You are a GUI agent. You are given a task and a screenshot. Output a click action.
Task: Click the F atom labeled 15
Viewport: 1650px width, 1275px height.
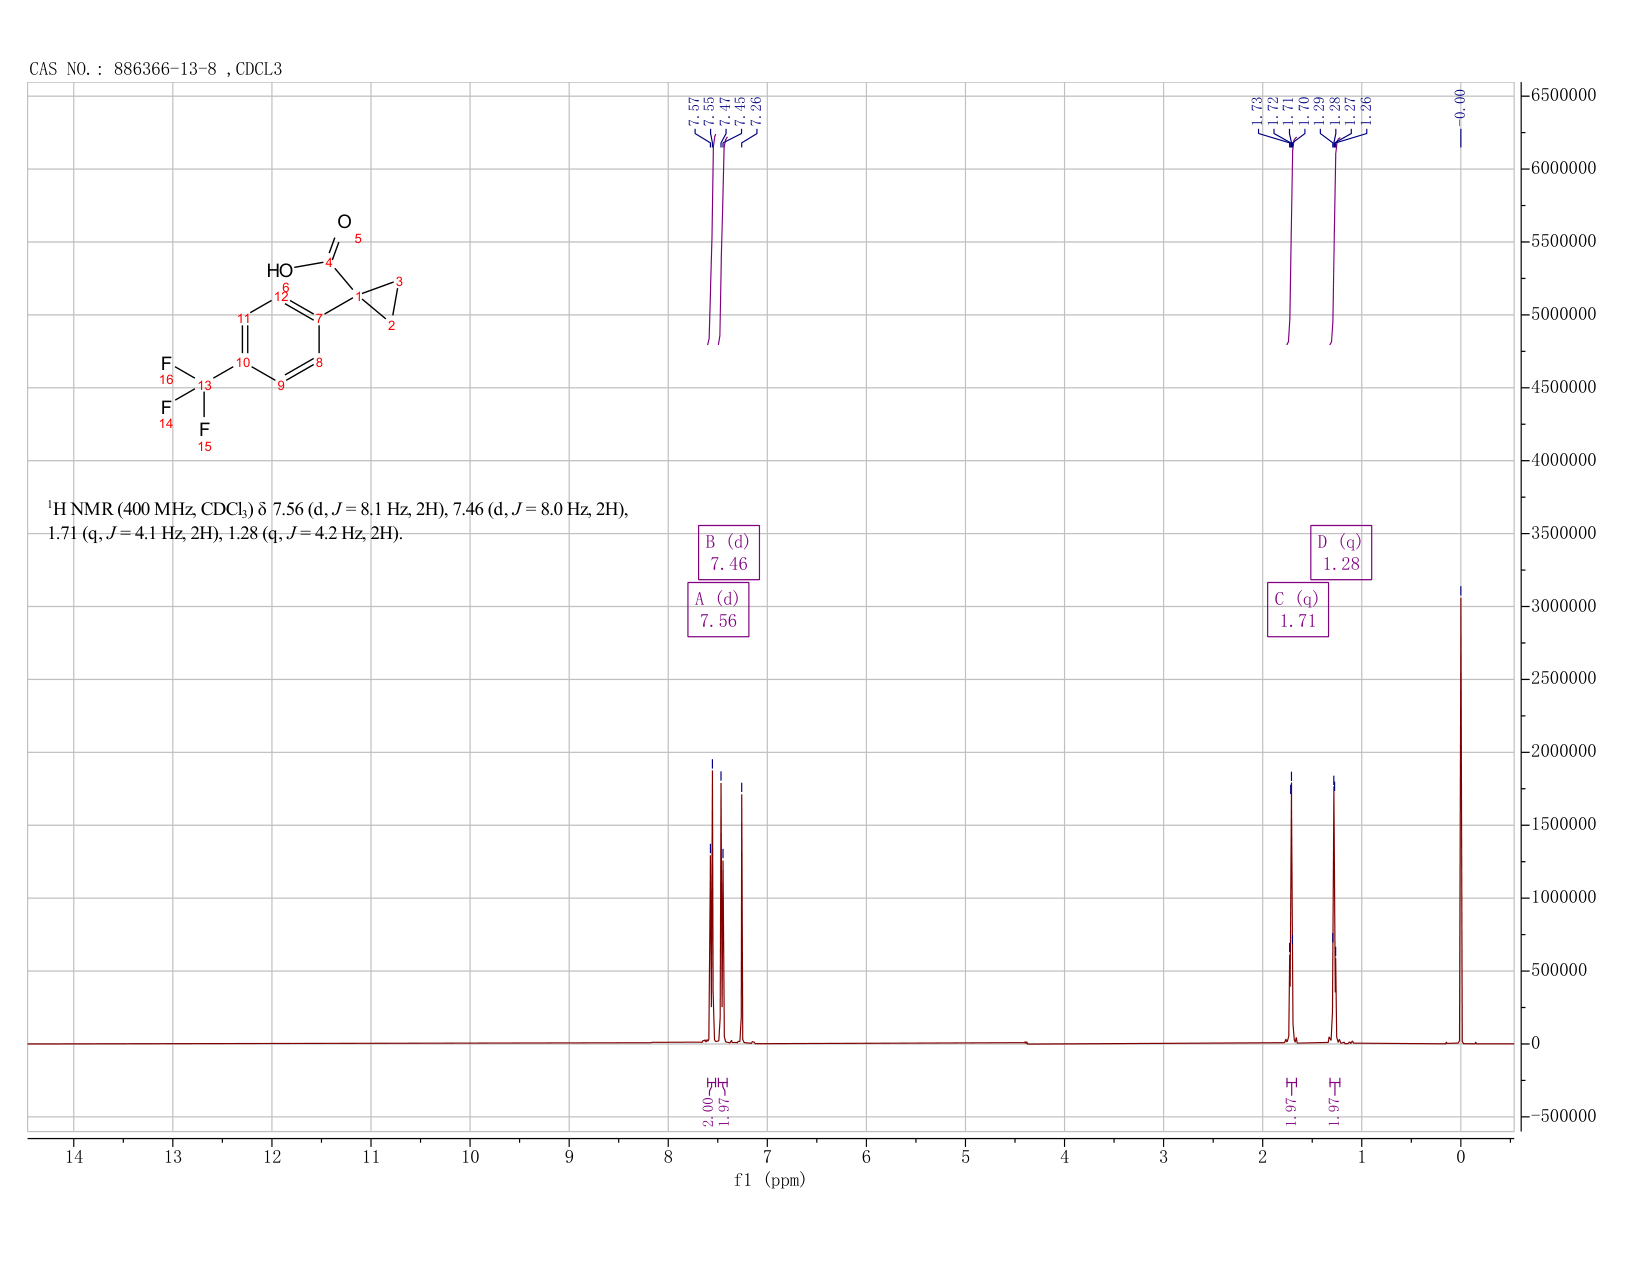[x=204, y=430]
